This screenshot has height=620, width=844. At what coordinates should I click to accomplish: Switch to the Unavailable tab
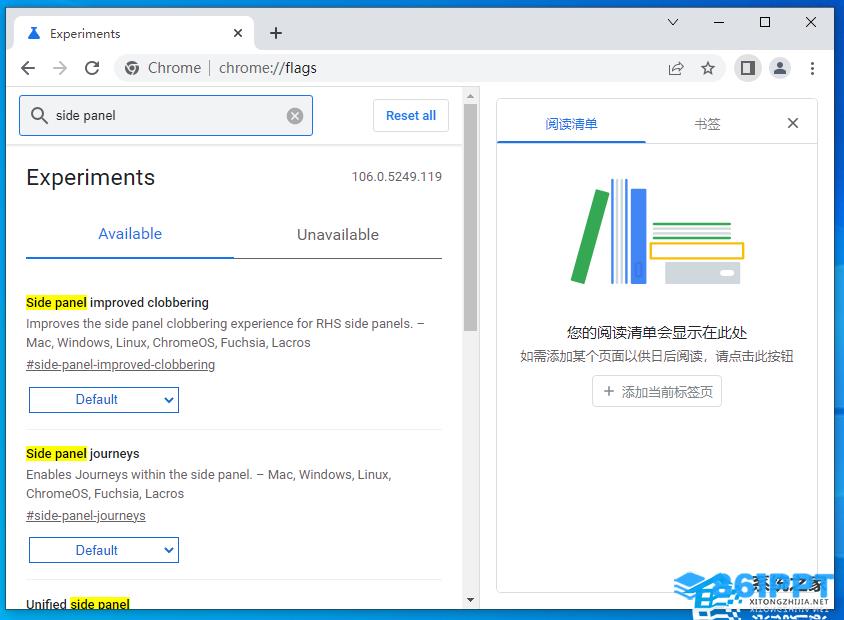click(x=337, y=235)
